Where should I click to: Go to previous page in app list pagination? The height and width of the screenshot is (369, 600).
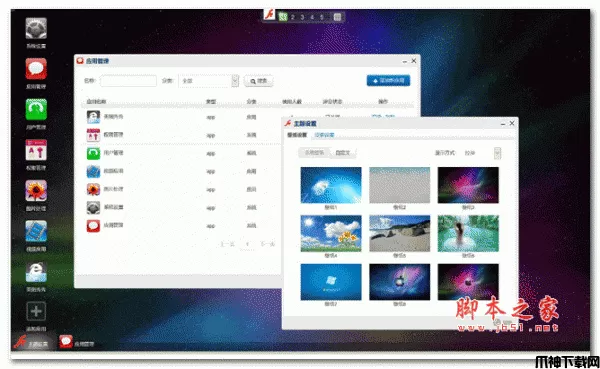227,244
